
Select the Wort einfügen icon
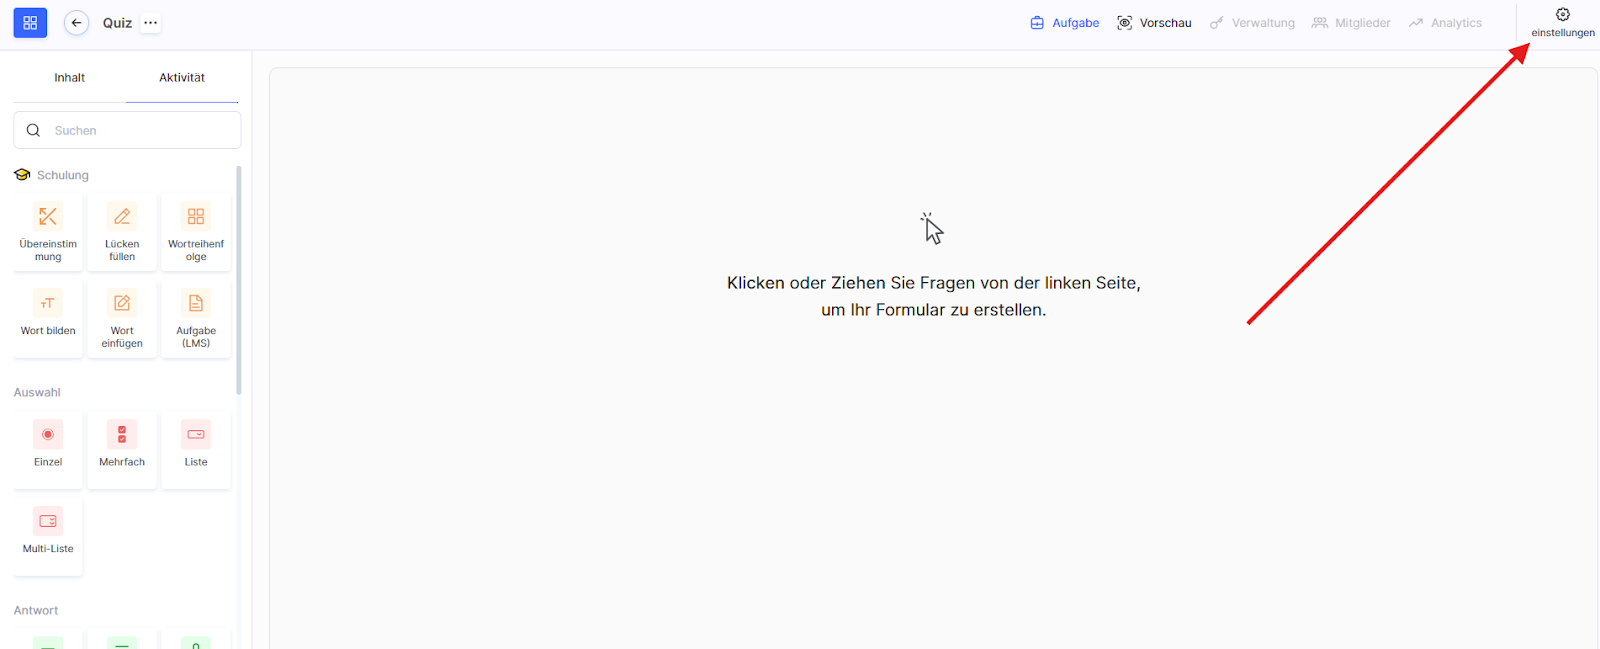122,304
